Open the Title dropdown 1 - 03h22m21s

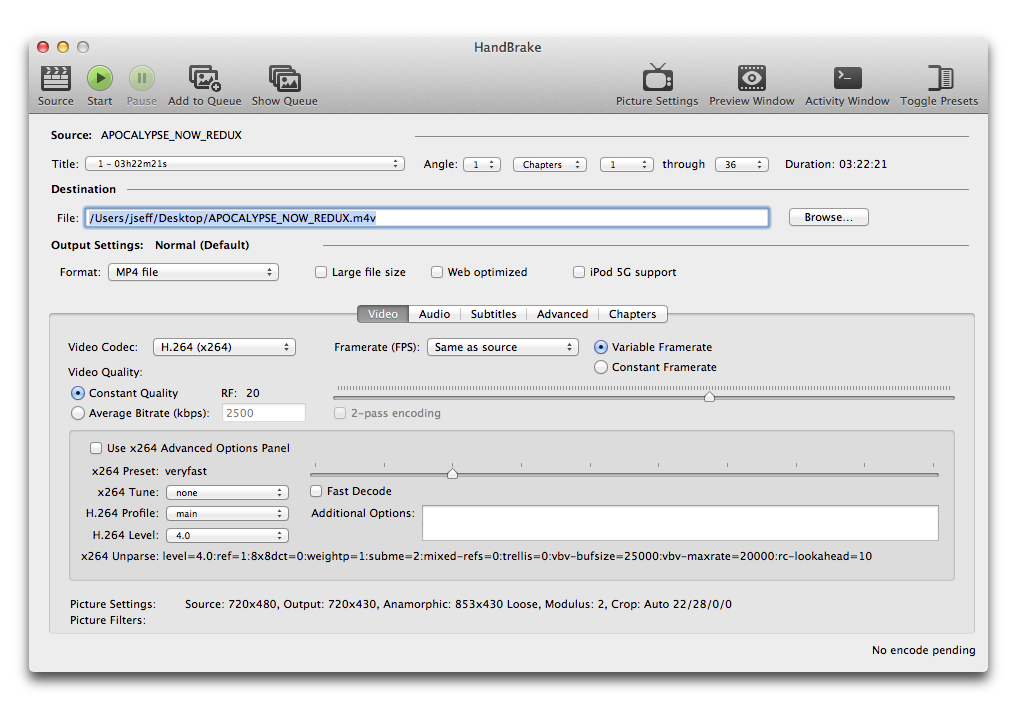tap(245, 164)
